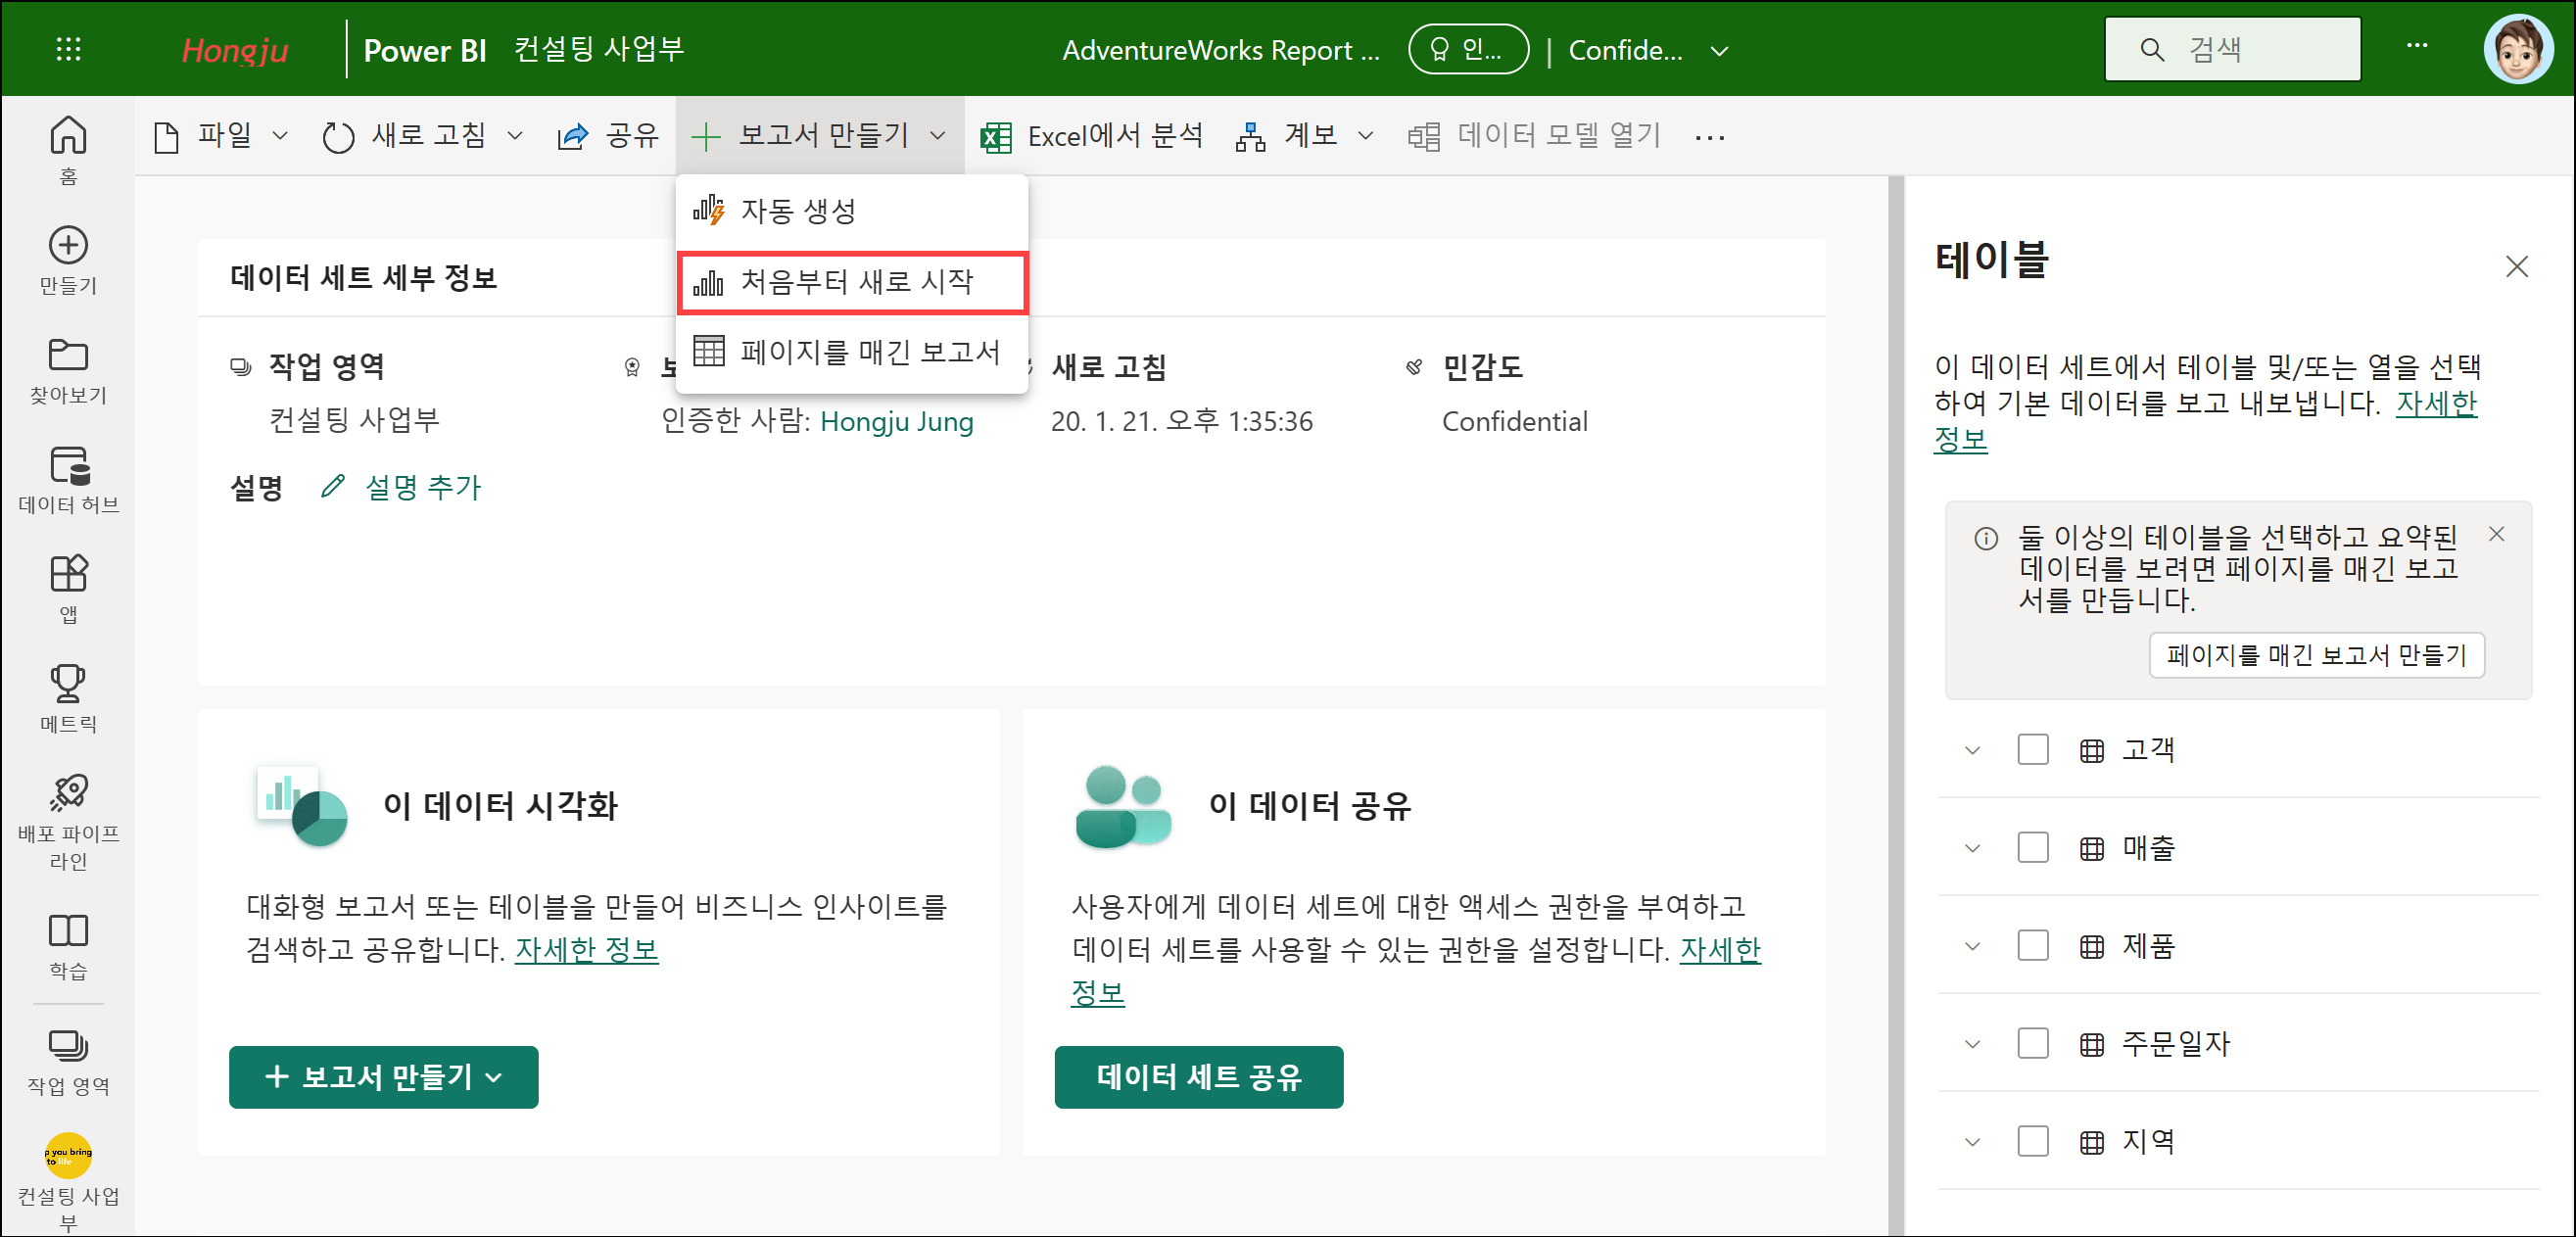Viewport: 2576px width, 1237px height.
Task: Check the 고객 table checkbox
Action: [x=2032, y=749]
